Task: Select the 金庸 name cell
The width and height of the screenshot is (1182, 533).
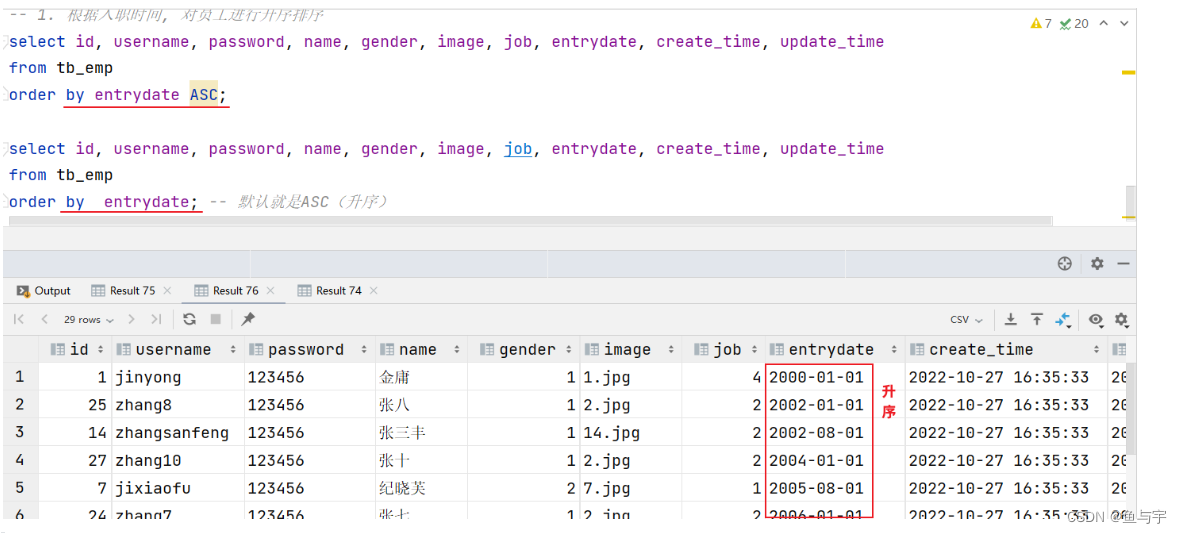Action: coord(421,377)
